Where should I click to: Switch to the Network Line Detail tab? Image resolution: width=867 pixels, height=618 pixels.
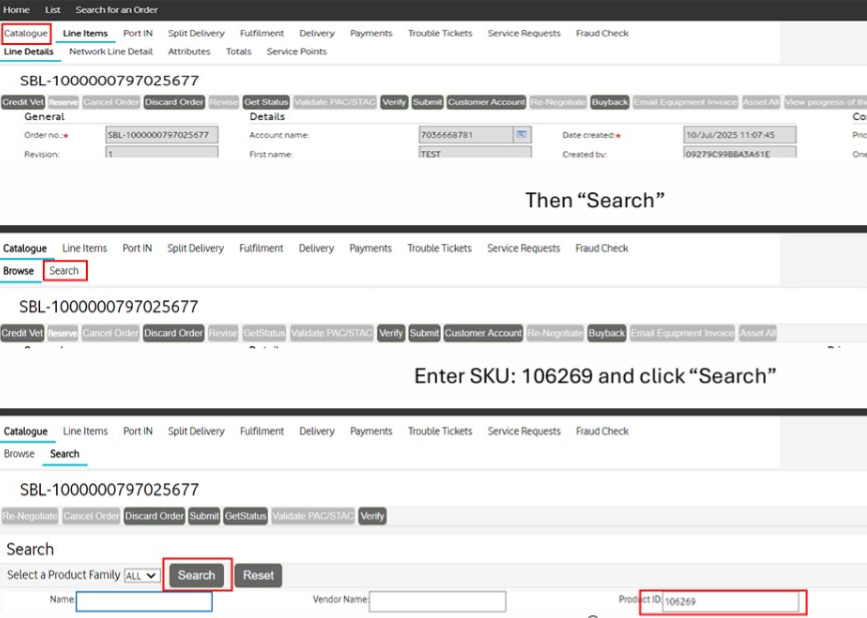point(111,51)
